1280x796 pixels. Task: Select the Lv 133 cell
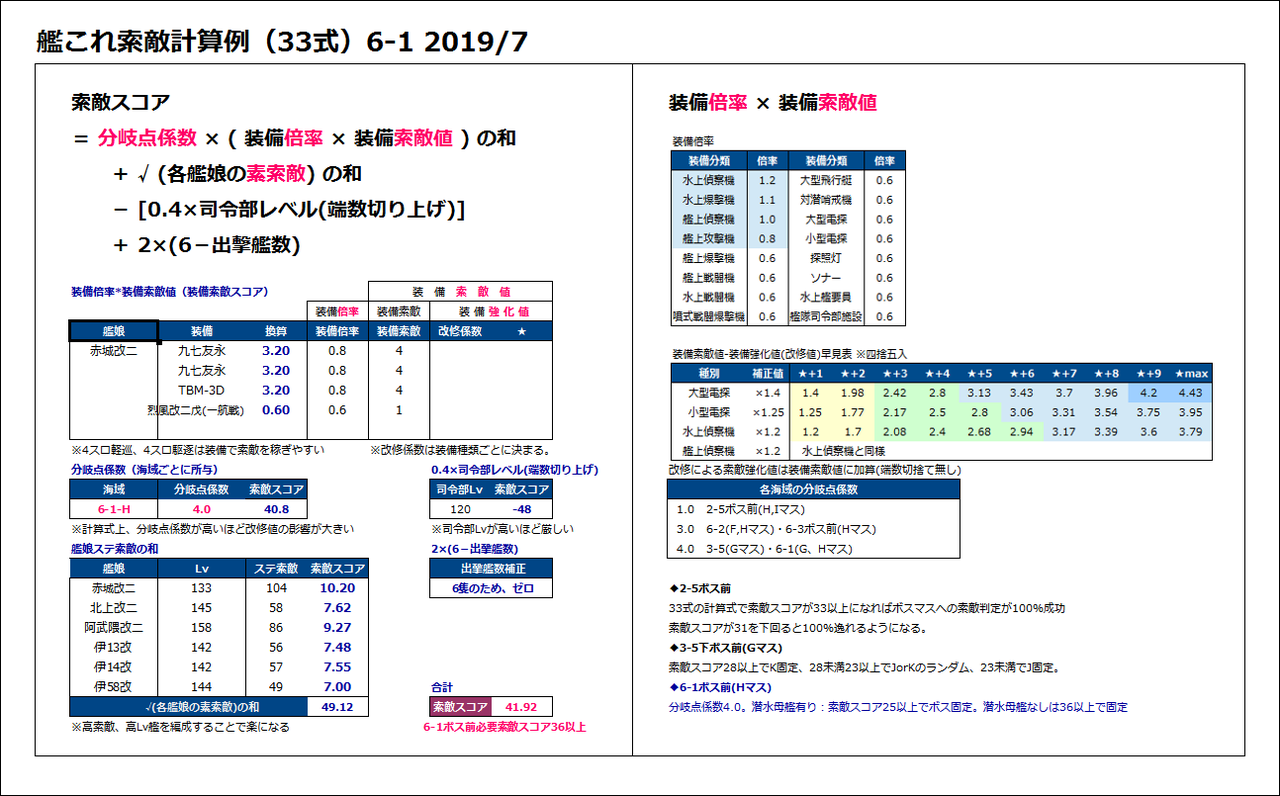click(x=201, y=588)
